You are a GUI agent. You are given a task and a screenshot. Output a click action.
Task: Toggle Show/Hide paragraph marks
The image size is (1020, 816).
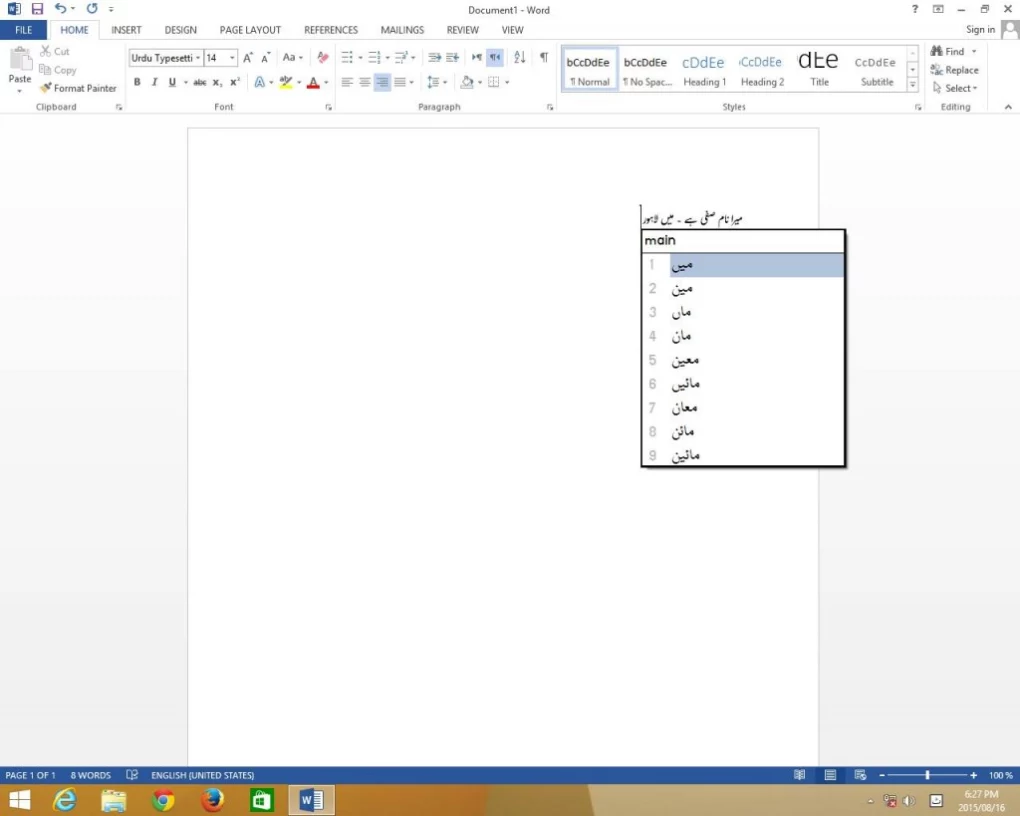click(x=543, y=57)
